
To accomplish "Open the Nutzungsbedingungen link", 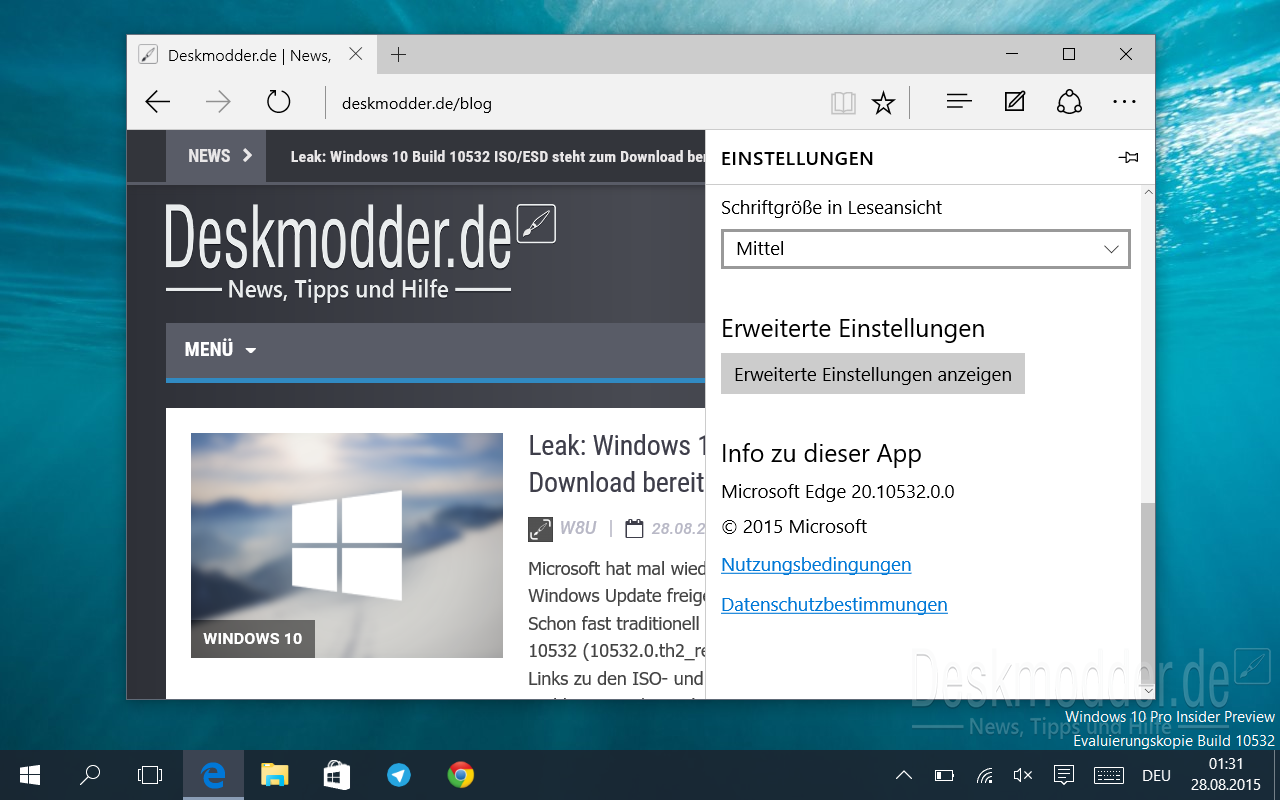I will pos(816,565).
